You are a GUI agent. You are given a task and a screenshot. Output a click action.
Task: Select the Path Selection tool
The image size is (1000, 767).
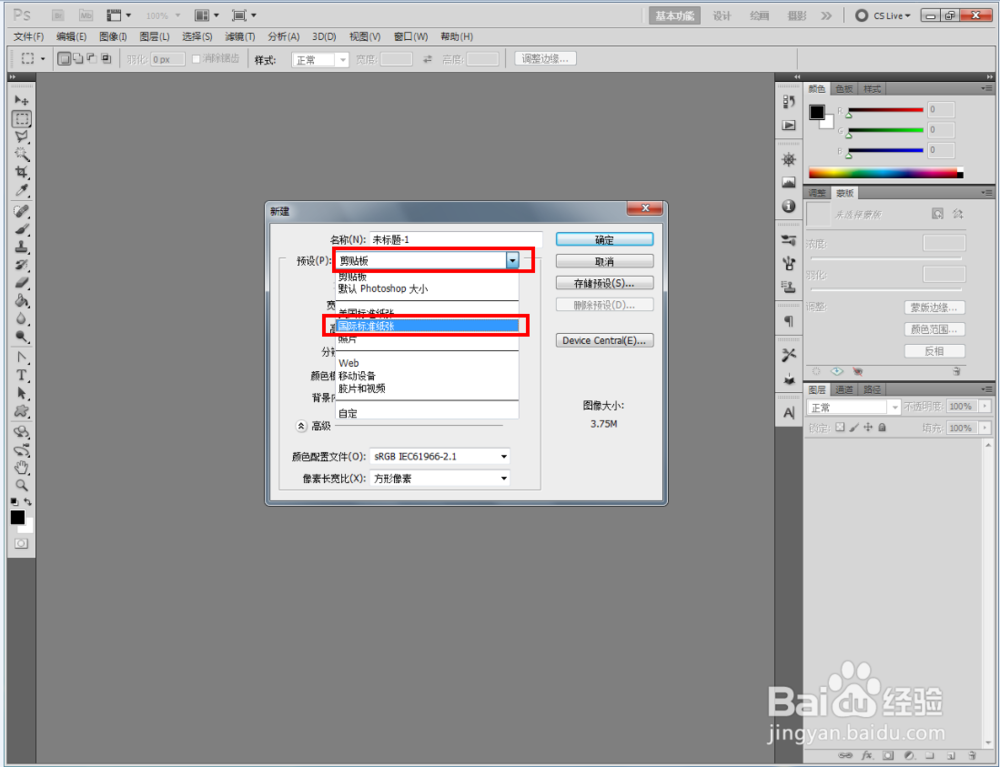click(x=22, y=393)
